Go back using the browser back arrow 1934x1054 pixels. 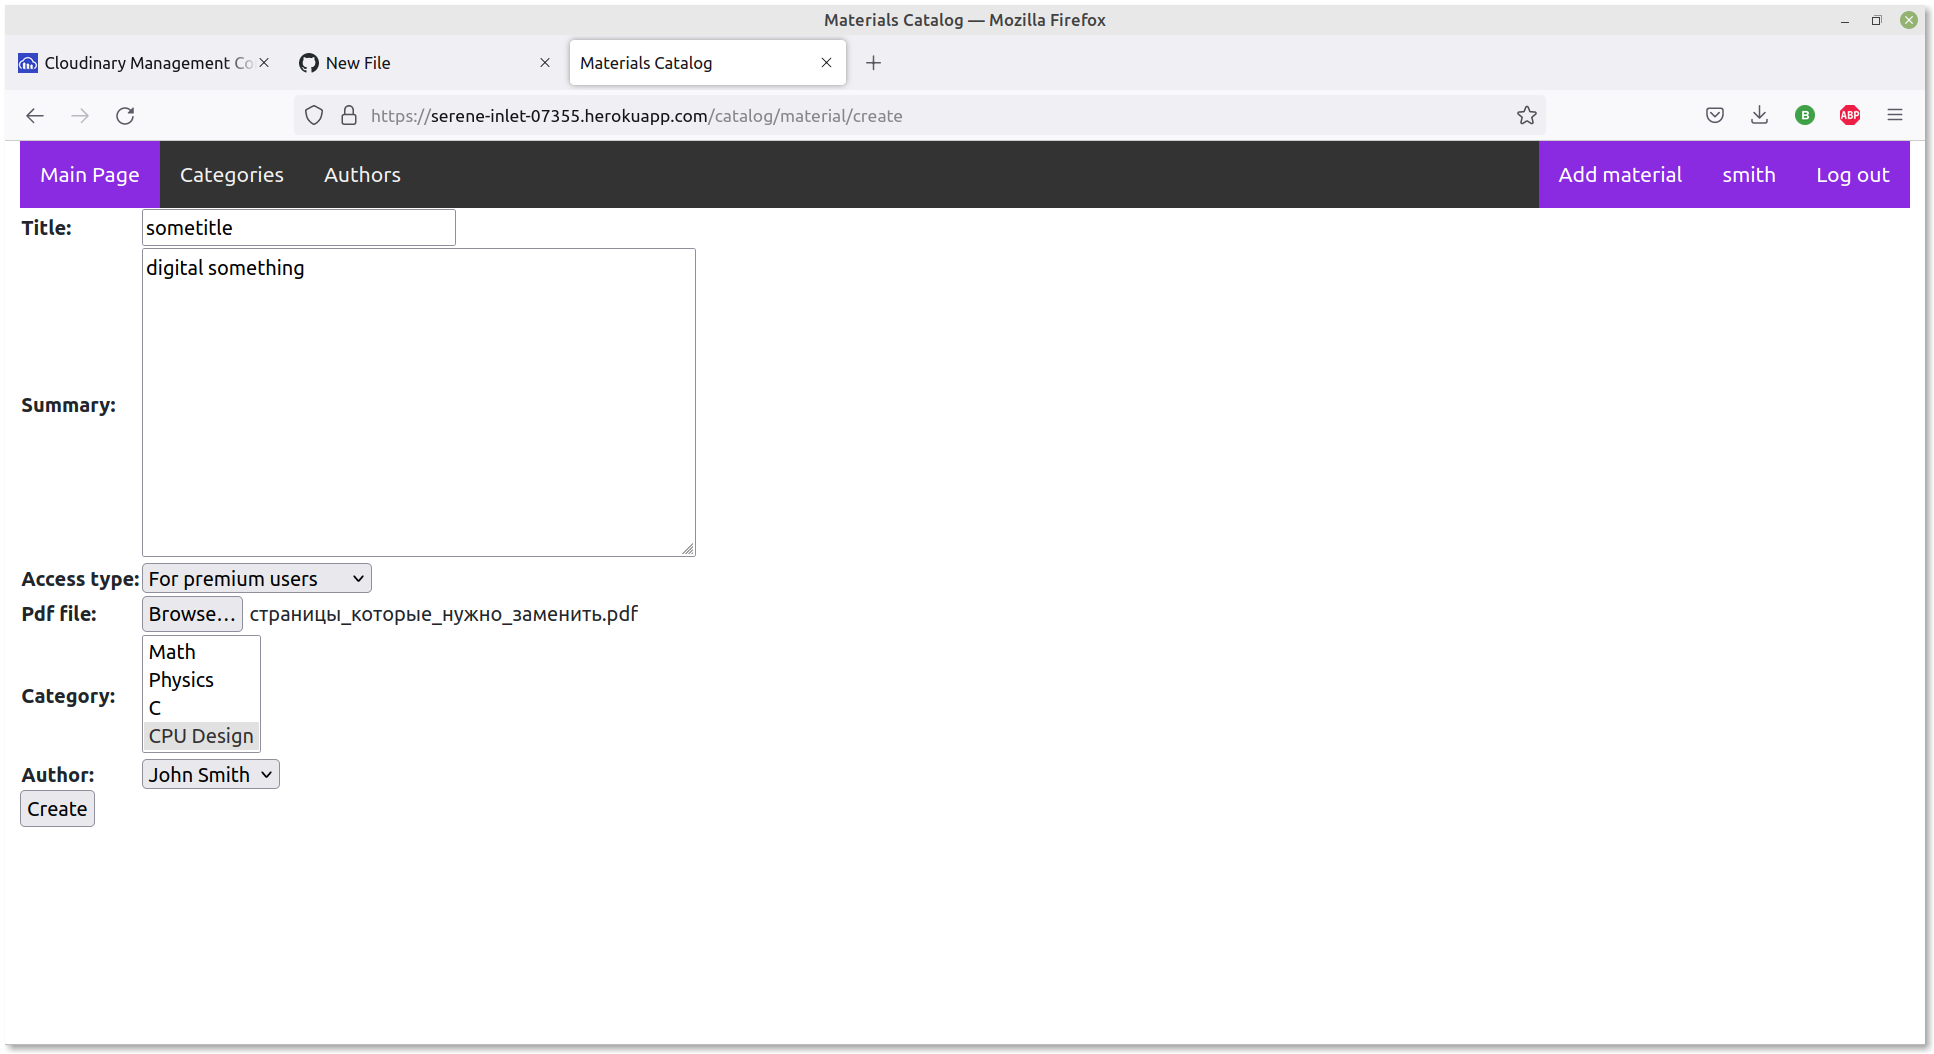click(35, 116)
